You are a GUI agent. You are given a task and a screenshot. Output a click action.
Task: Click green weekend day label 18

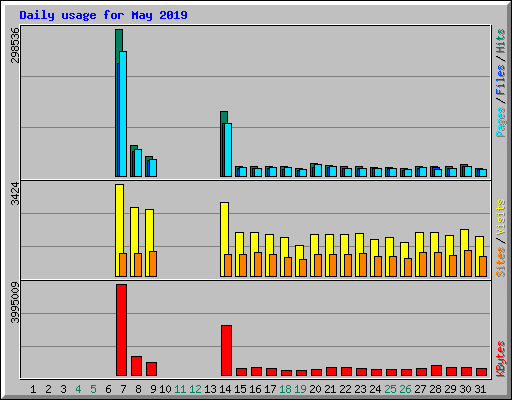point(285,389)
